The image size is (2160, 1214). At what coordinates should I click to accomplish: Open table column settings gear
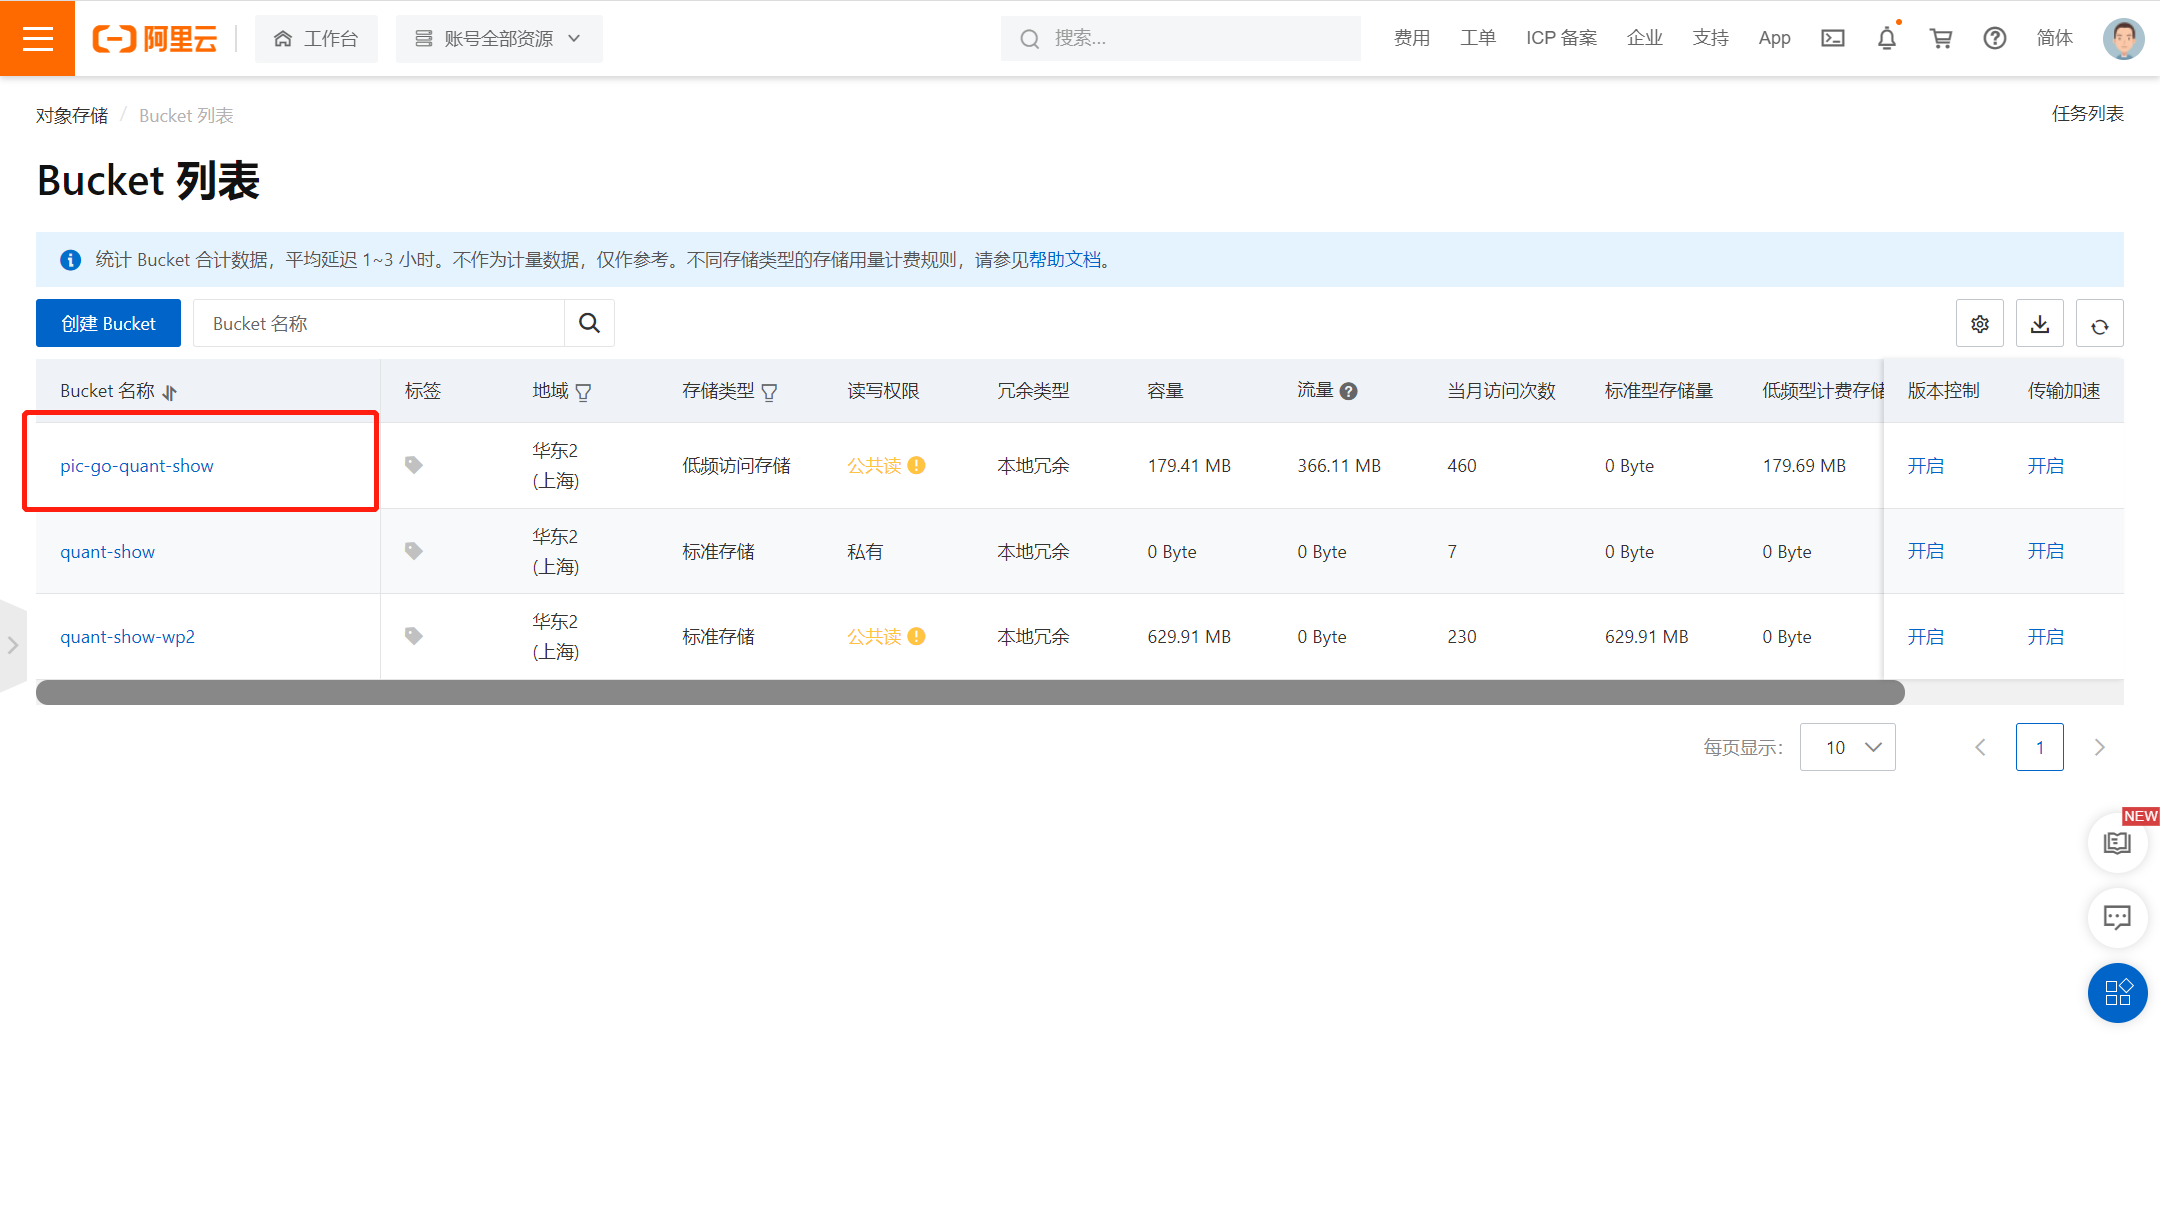1979,324
